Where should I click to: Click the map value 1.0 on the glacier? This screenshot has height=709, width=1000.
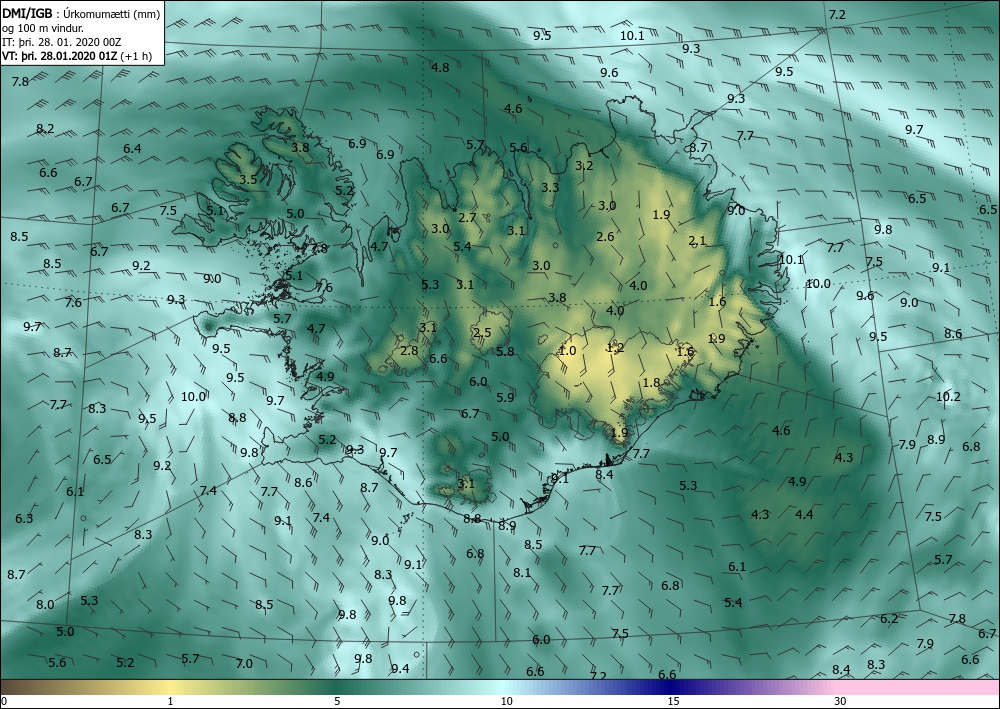pyautogui.click(x=567, y=350)
